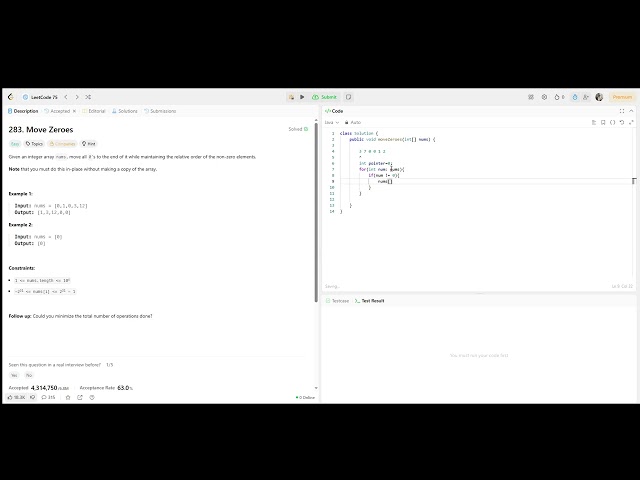Click the 'int pointer=0;' code line
The height and width of the screenshot is (480, 640).
(x=376, y=163)
